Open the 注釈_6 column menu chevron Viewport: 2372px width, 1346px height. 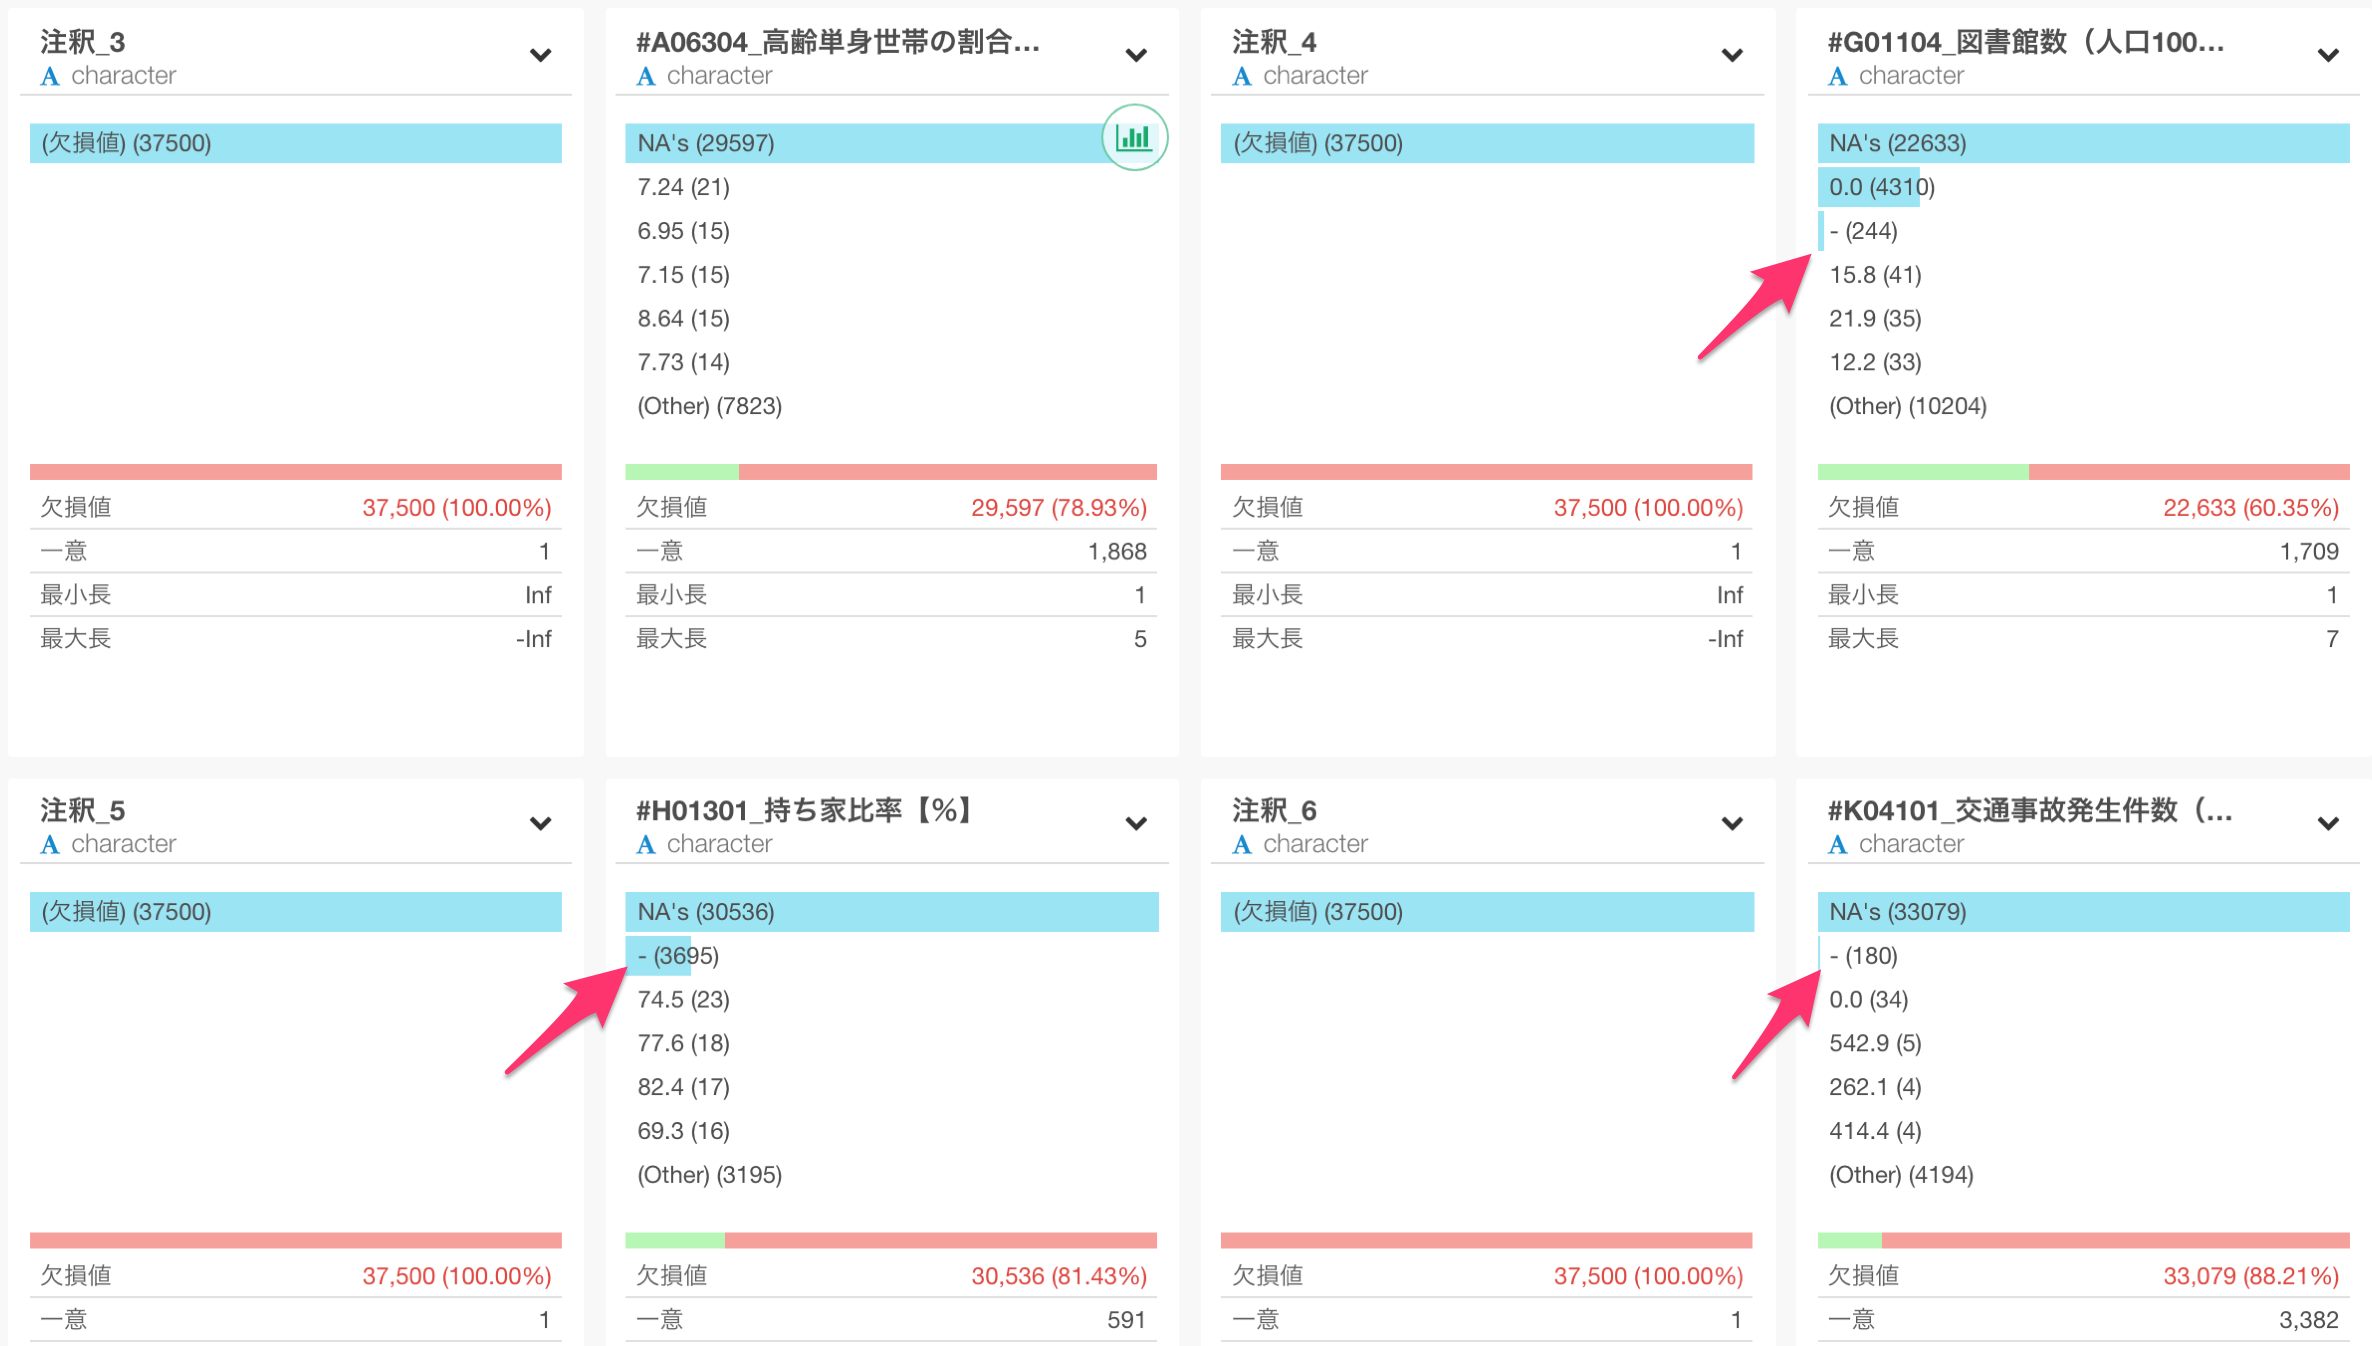(1732, 823)
